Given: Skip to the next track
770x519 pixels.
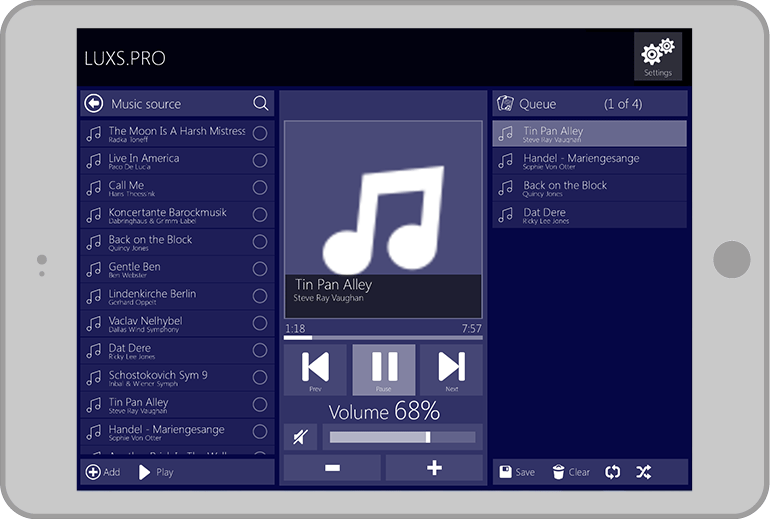Looking at the screenshot, I should [x=451, y=369].
